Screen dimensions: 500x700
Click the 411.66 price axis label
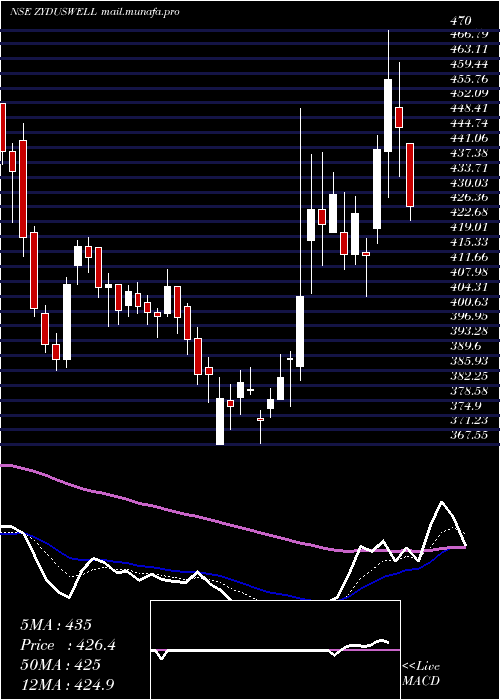[469, 257]
